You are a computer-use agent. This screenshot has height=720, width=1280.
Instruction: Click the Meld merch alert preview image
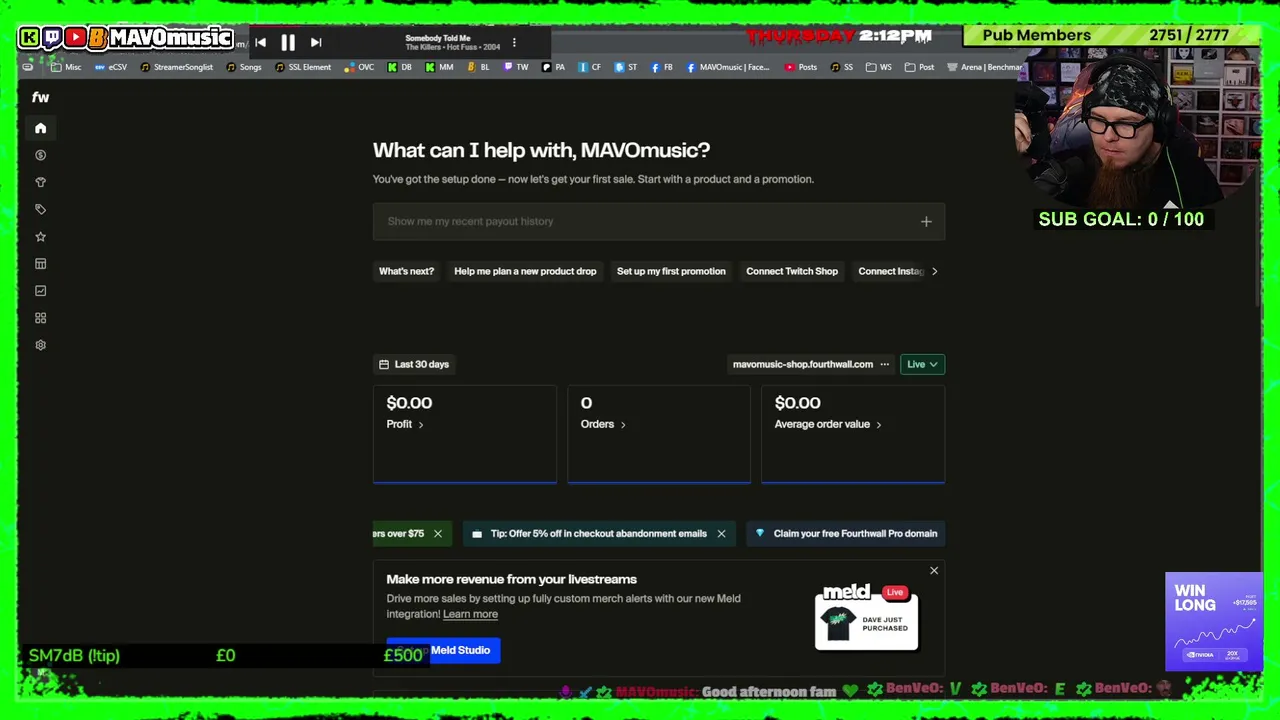[866, 617]
